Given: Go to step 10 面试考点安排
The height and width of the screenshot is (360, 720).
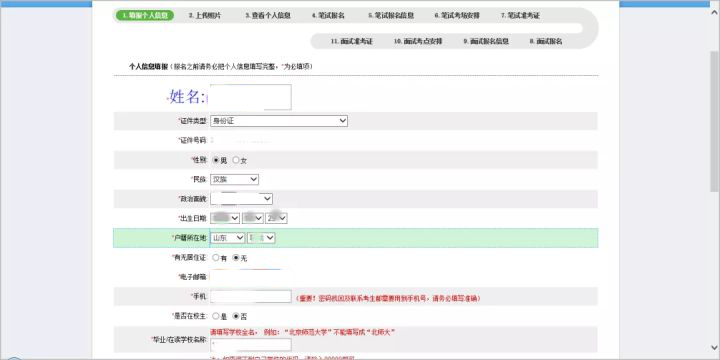Looking at the screenshot, I should (418, 41).
